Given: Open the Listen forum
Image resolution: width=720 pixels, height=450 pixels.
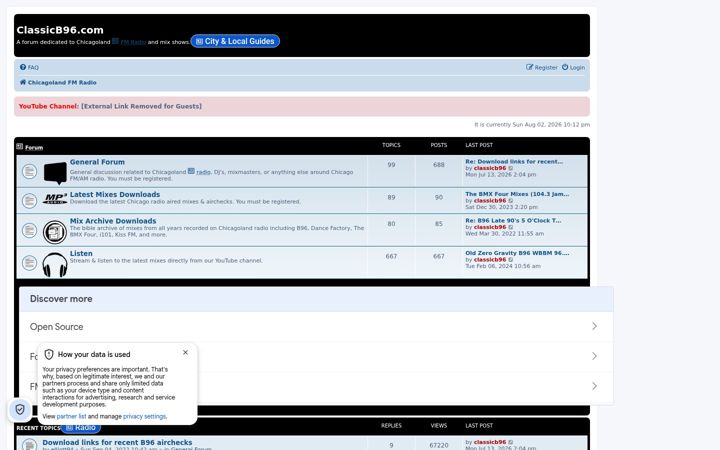Looking at the screenshot, I should (x=81, y=253).
